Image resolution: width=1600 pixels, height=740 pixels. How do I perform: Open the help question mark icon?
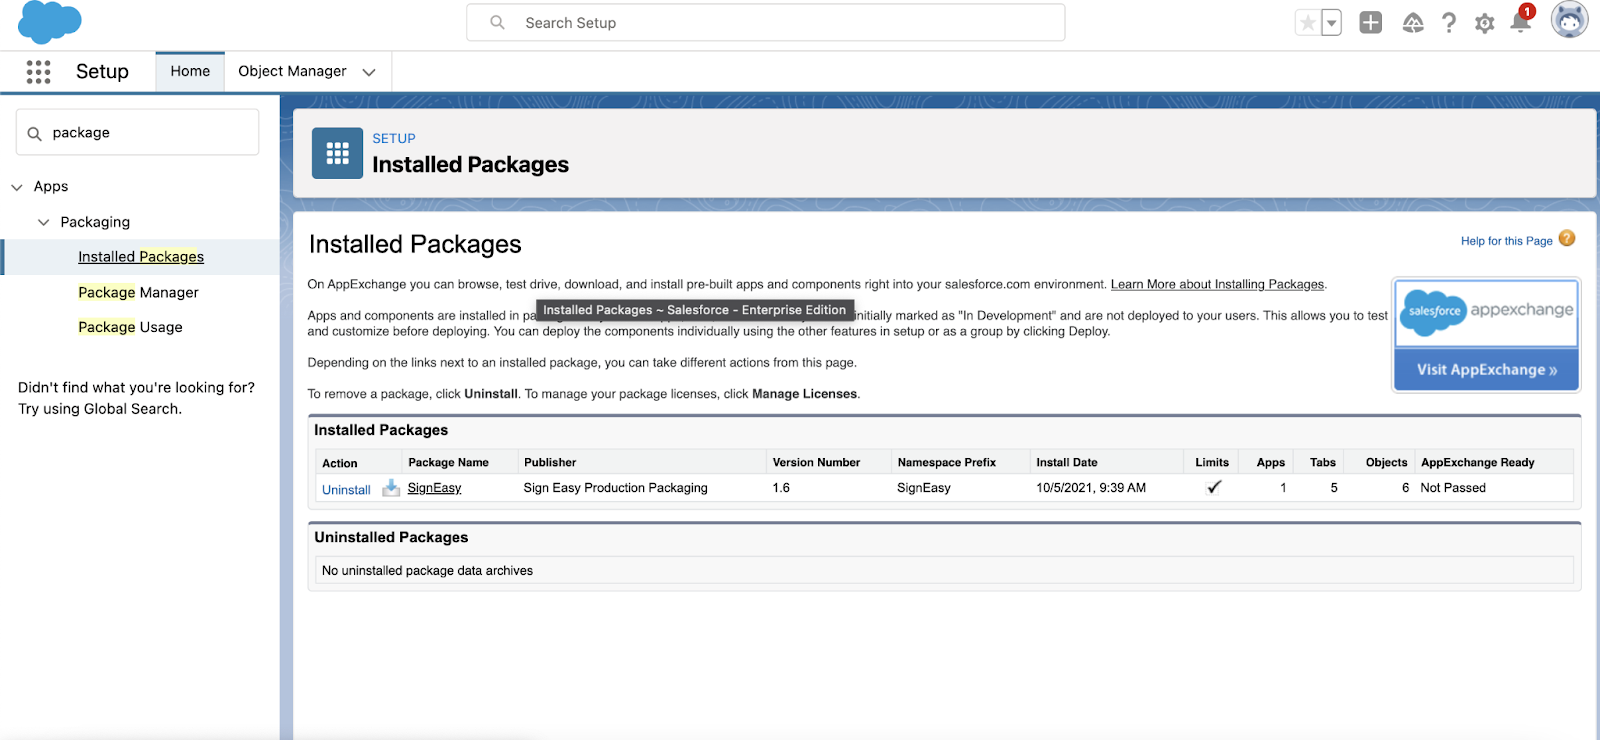[x=1449, y=23]
